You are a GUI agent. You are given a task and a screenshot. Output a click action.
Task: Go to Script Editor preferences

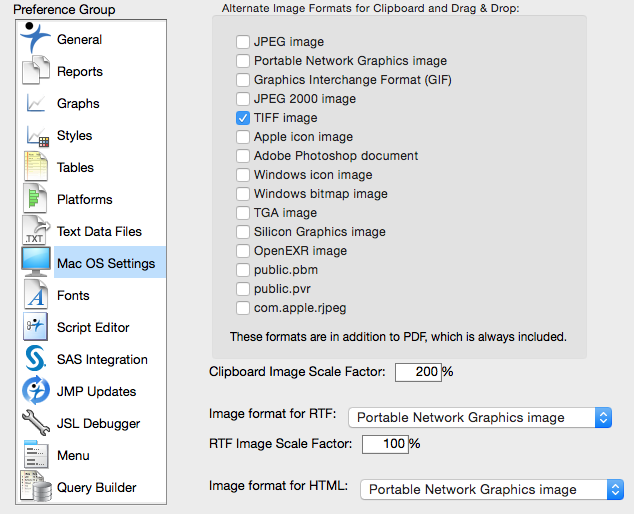[93, 327]
